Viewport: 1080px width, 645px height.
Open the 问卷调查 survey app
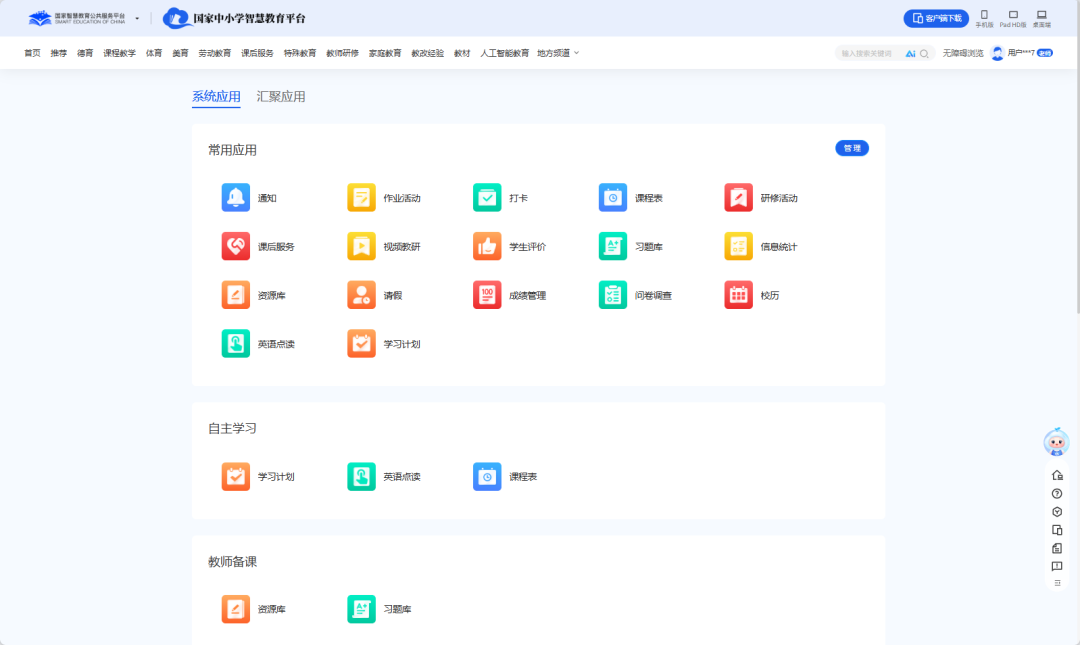click(x=613, y=295)
